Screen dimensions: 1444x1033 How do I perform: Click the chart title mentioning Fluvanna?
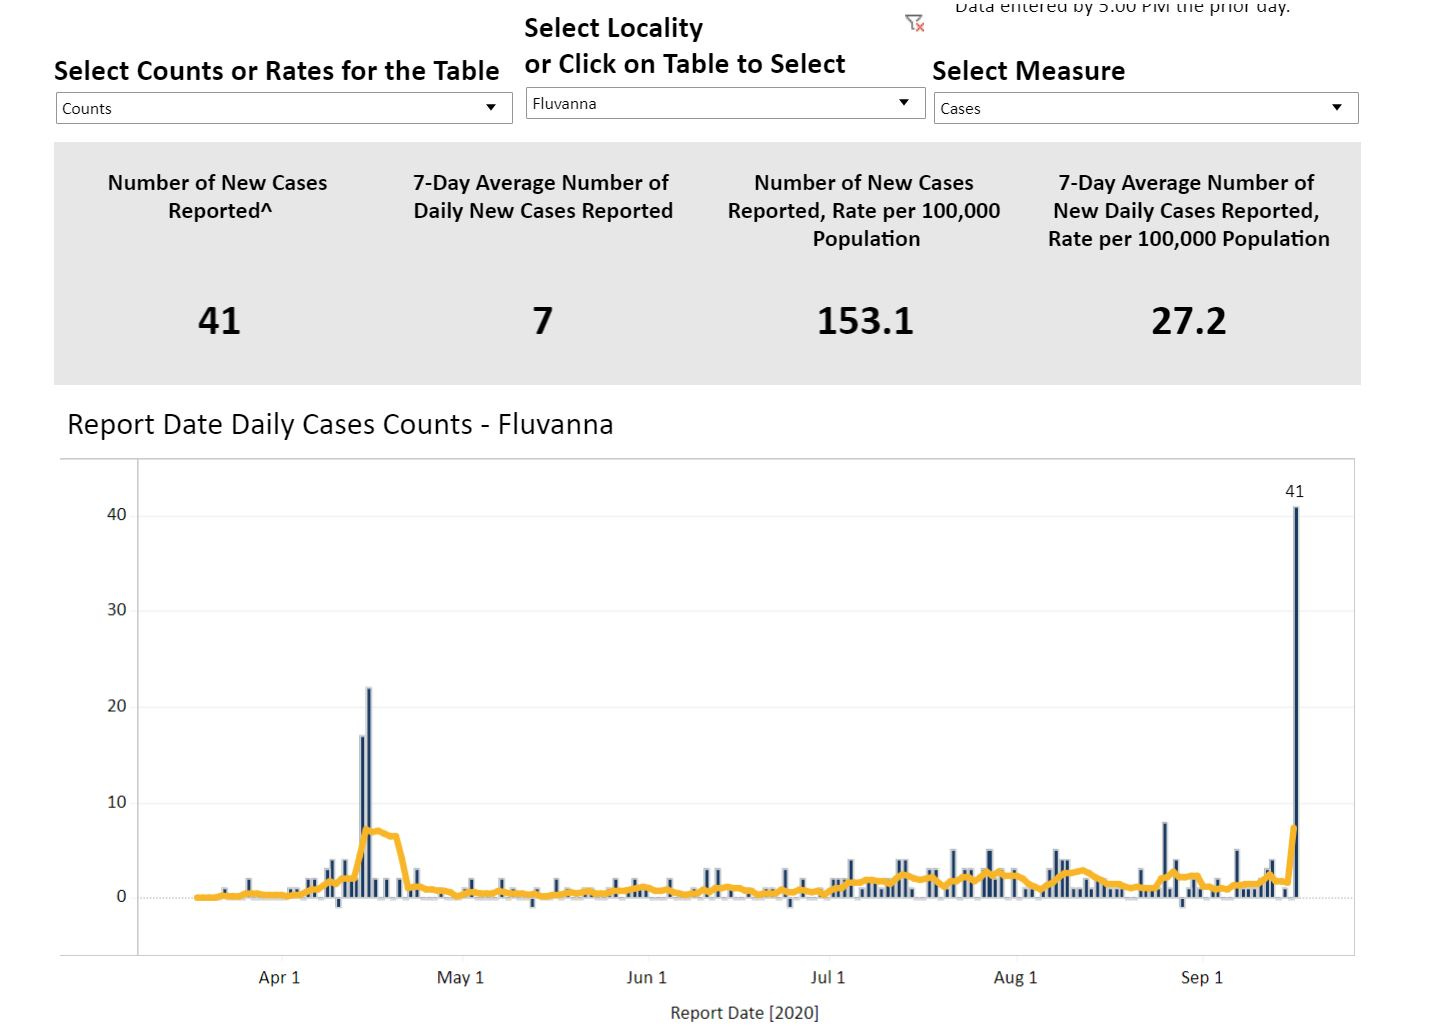[x=340, y=425]
